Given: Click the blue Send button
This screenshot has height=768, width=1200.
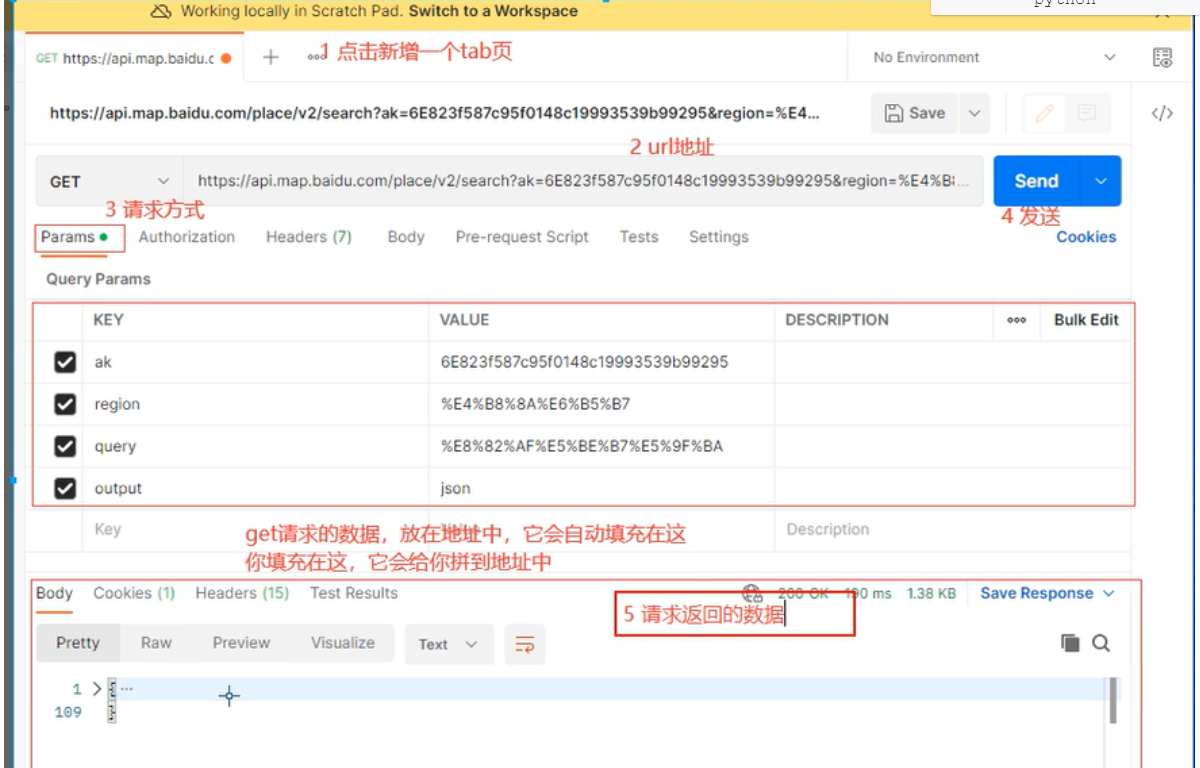Looking at the screenshot, I should point(1037,181).
